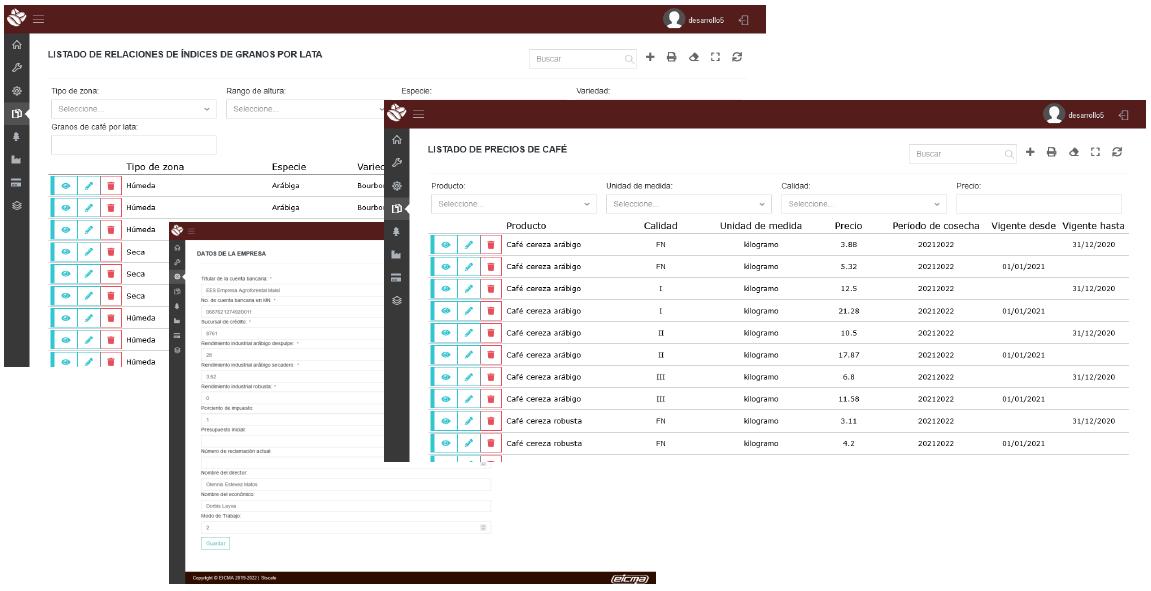View the Café cereza robusta row priced 3.11

pos(446,421)
